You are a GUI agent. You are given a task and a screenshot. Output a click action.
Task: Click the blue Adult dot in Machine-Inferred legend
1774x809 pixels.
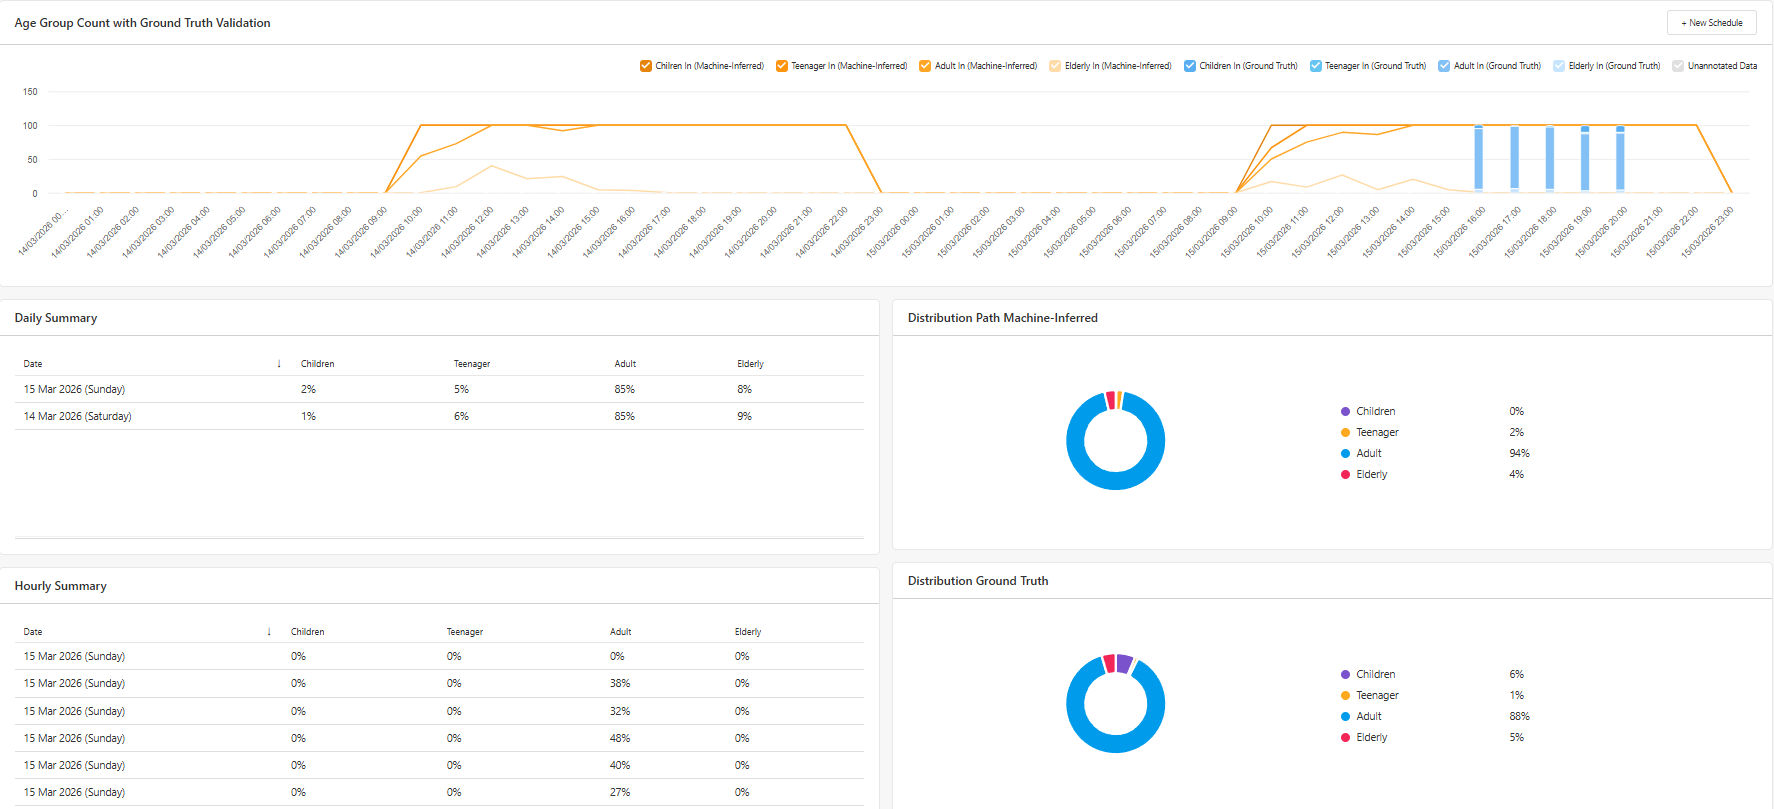[1345, 454]
